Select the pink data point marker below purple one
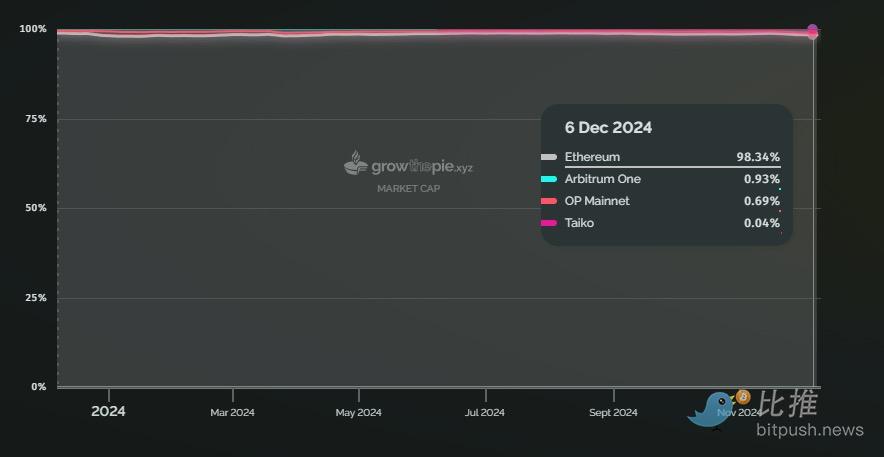The width and height of the screenshot is (884, 457). 812,35
